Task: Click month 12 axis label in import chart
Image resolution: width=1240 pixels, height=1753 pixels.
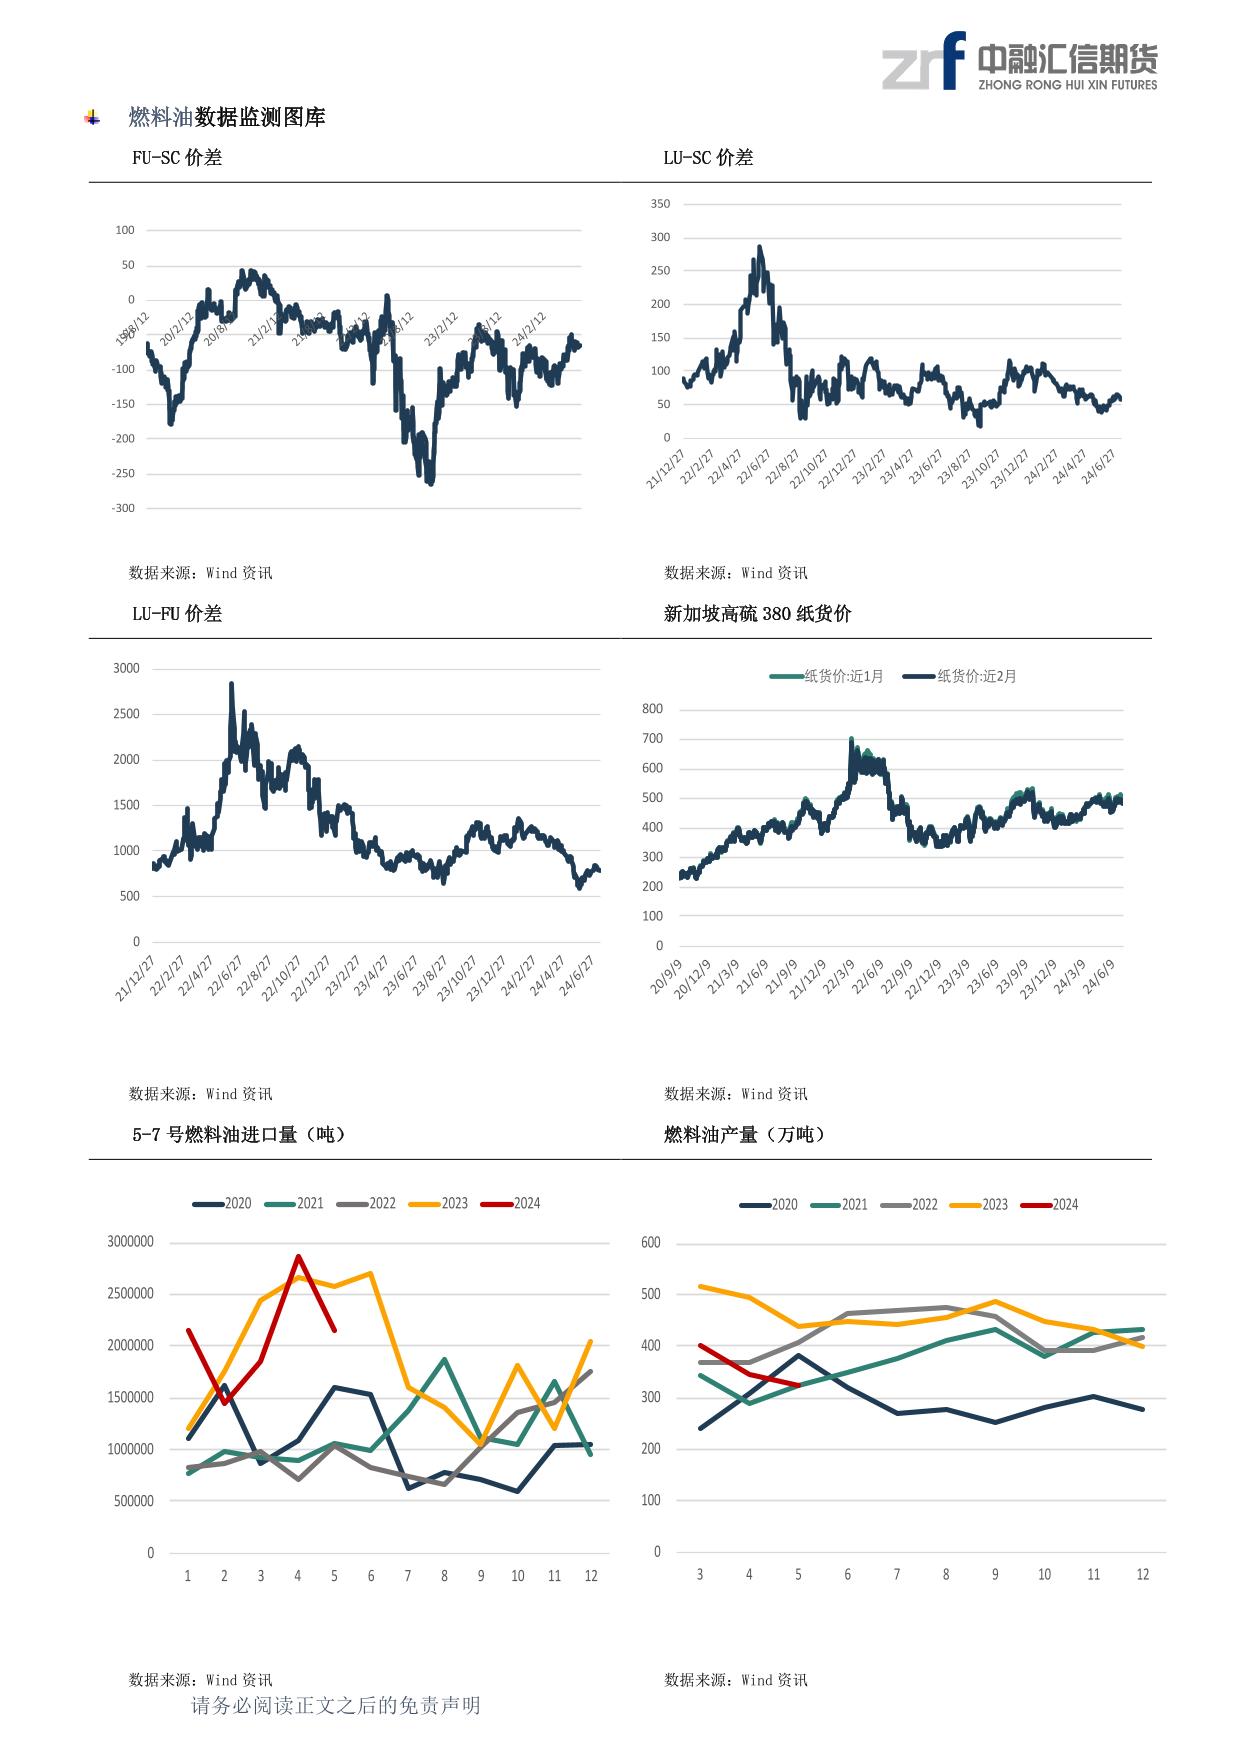Action: pos(591,1576)
